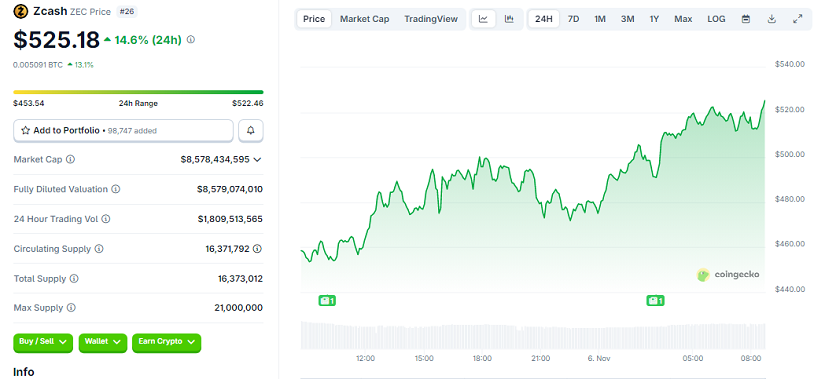The width and height of the screenshot is (825, 379).
Task: Select the Market Cap chart tab
Action: (365, 19)
